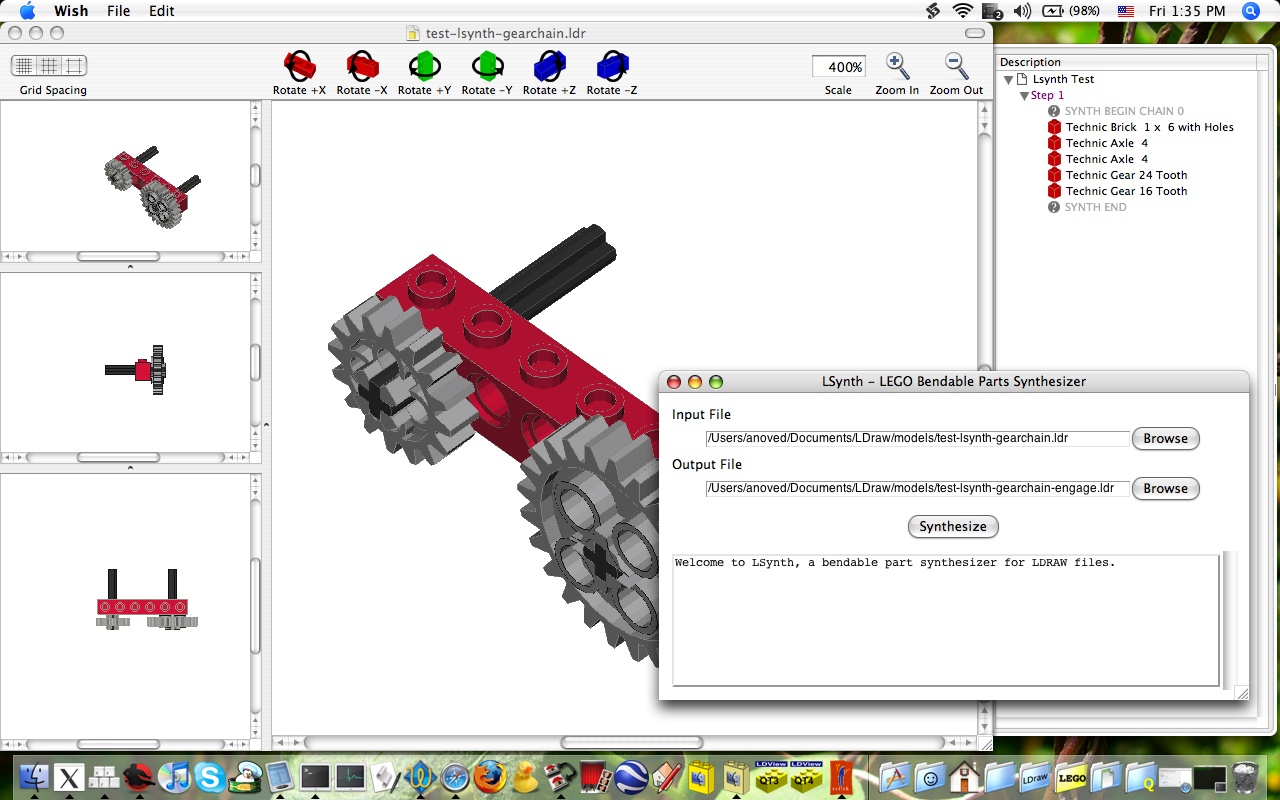Click the clock showing Fri 1:35 PM
This screenshot has height=800, width=1280.
[x=1187, y=11]
